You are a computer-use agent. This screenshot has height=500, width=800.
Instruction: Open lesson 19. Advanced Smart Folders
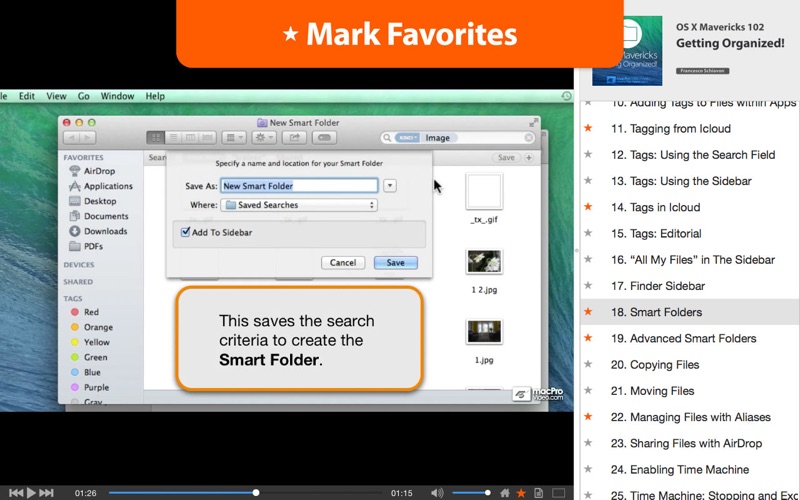[683, 338]
